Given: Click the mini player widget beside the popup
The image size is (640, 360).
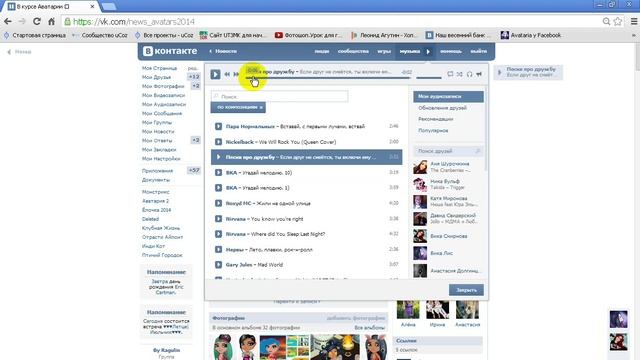Looking at the screenshot, I should [528, 72].
